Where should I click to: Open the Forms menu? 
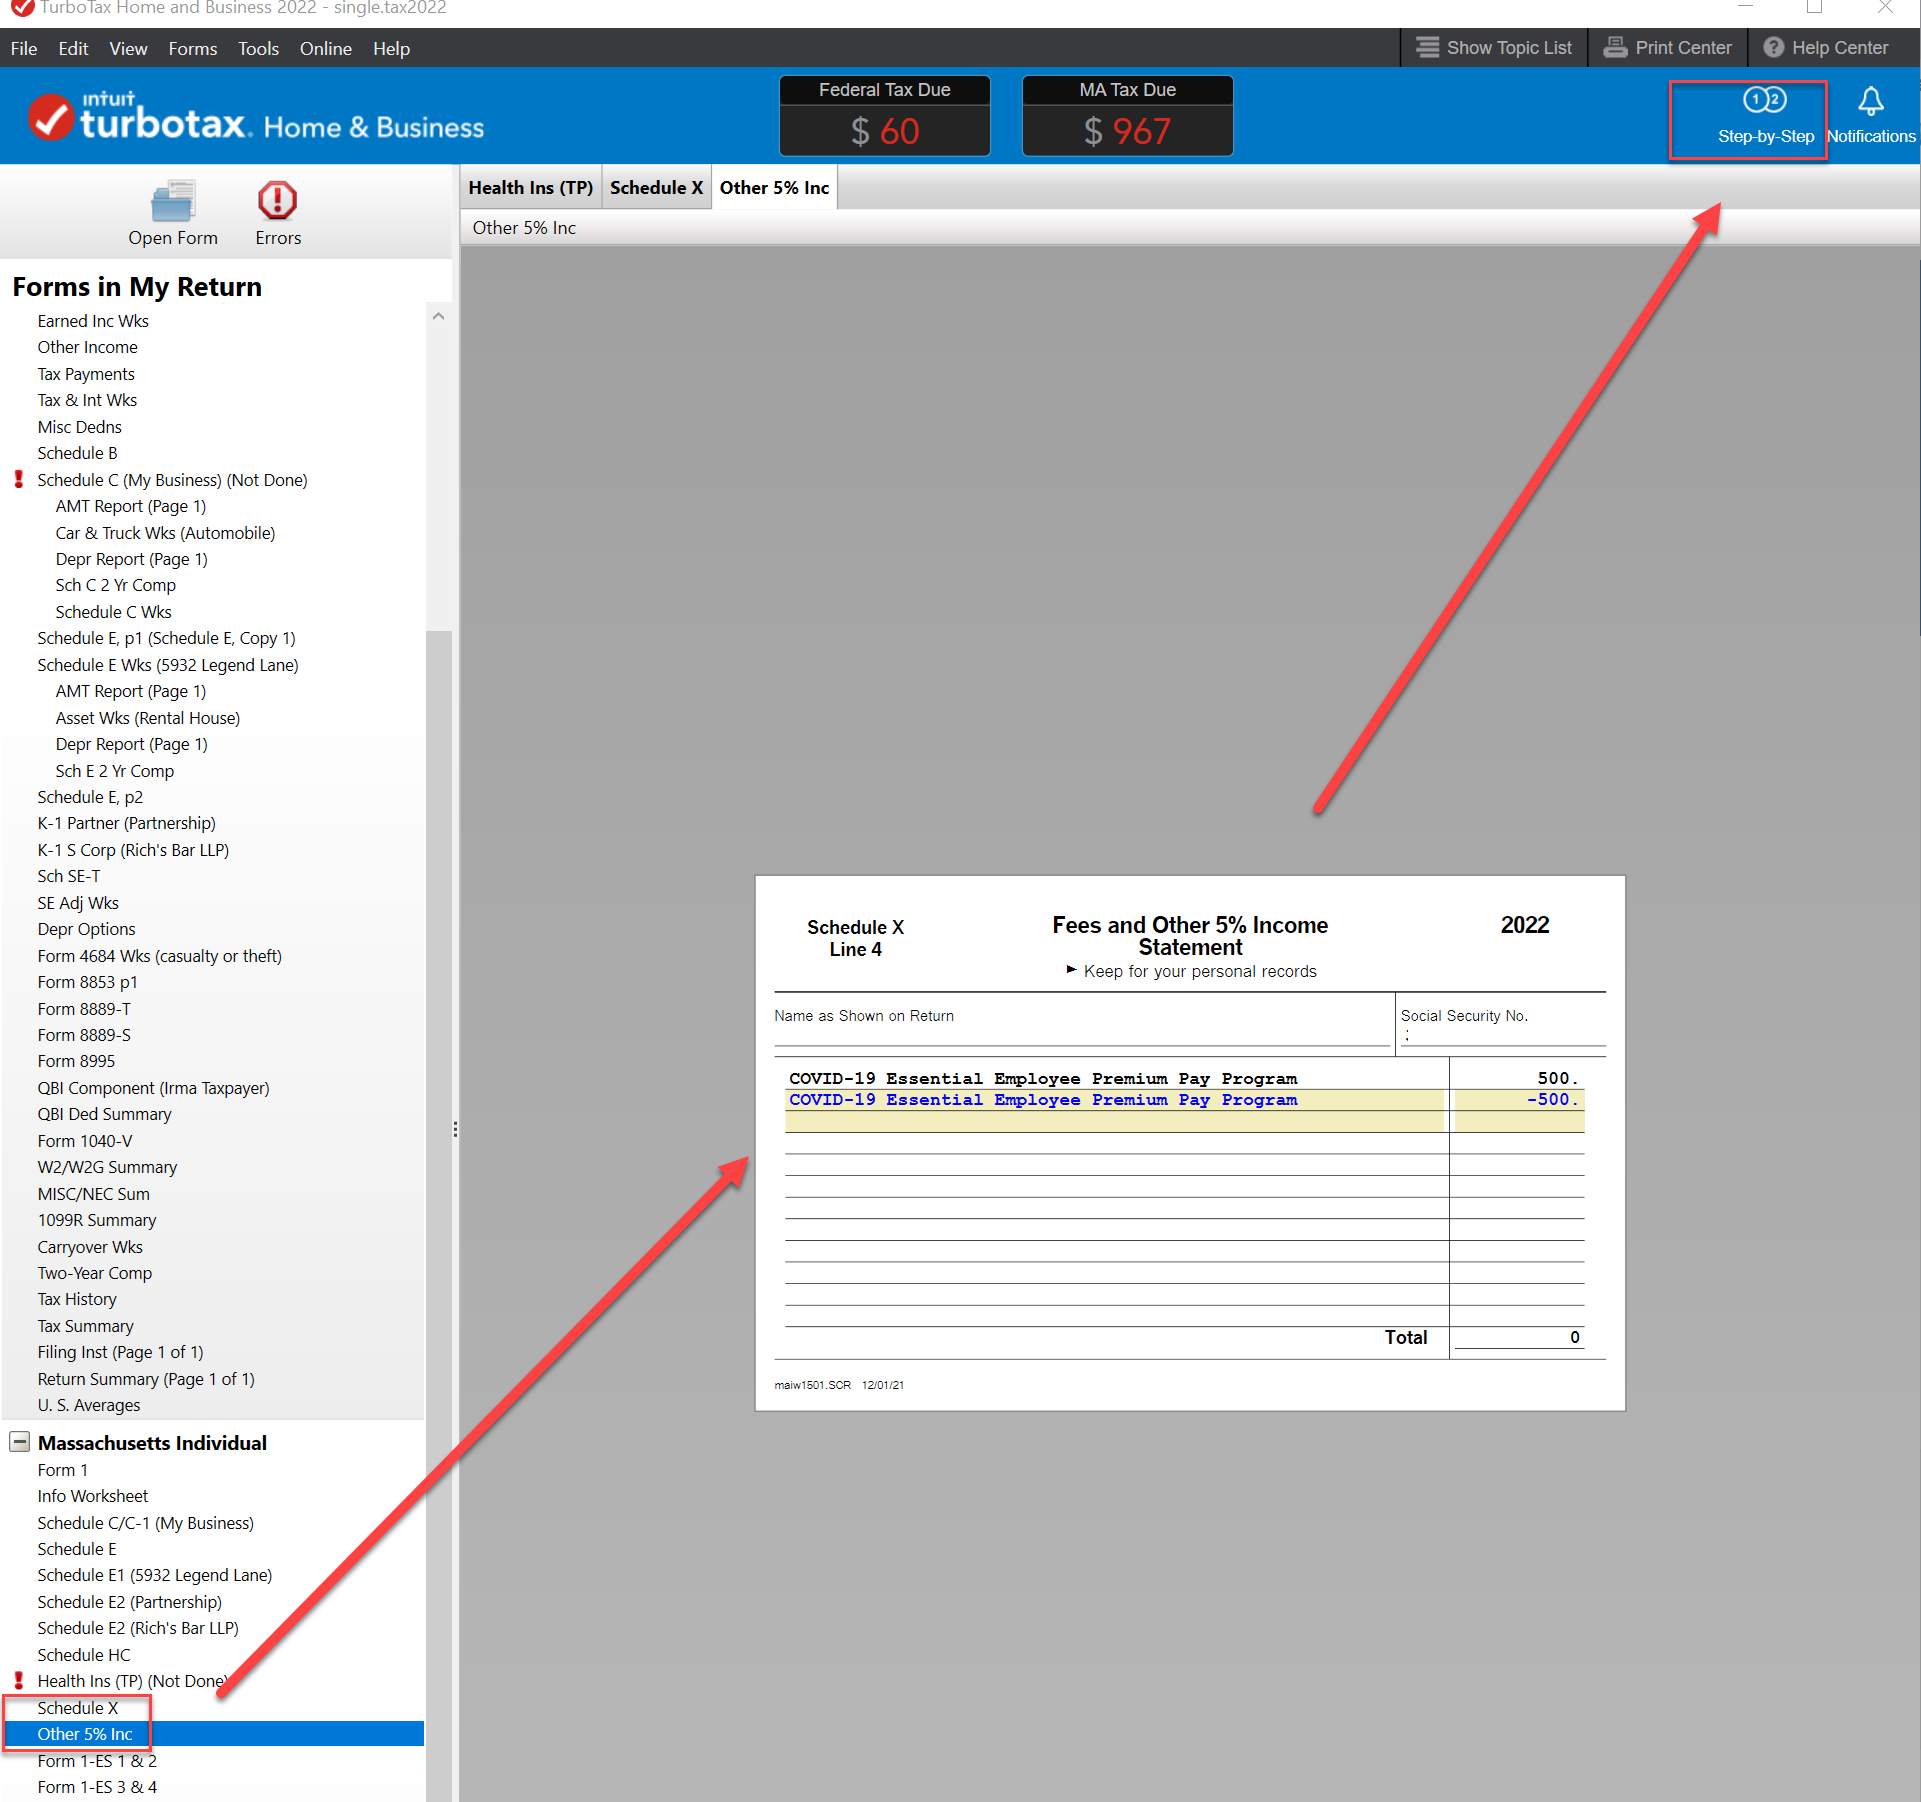click(193, 48)
